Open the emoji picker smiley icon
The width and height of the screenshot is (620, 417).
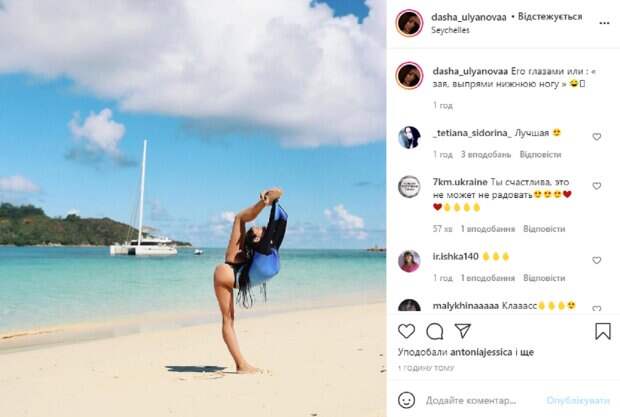[x=406, y=400]
